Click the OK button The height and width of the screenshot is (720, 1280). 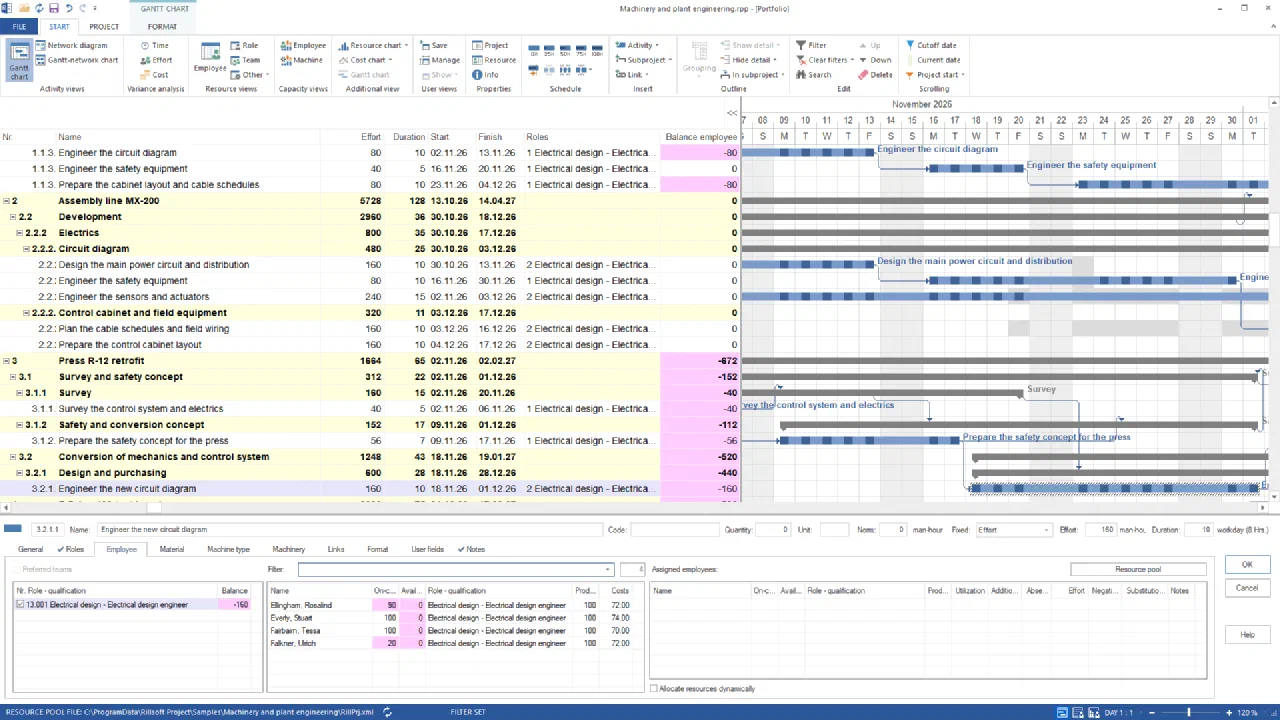(x=1247, y=565)
